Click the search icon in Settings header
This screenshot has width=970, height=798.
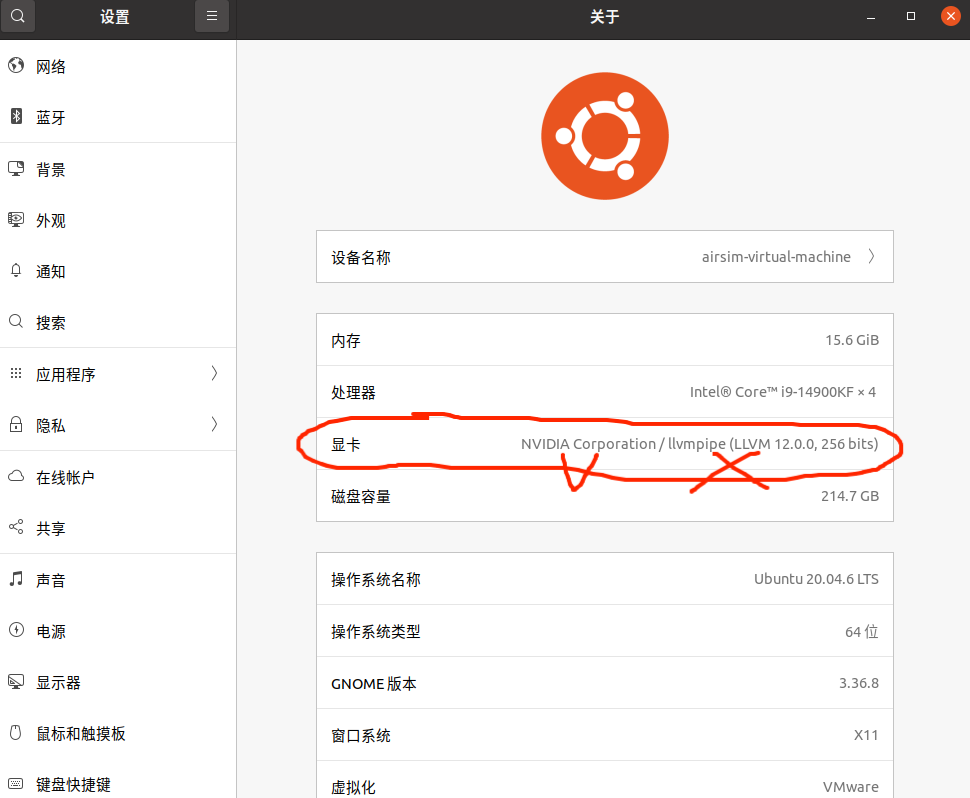18,16
